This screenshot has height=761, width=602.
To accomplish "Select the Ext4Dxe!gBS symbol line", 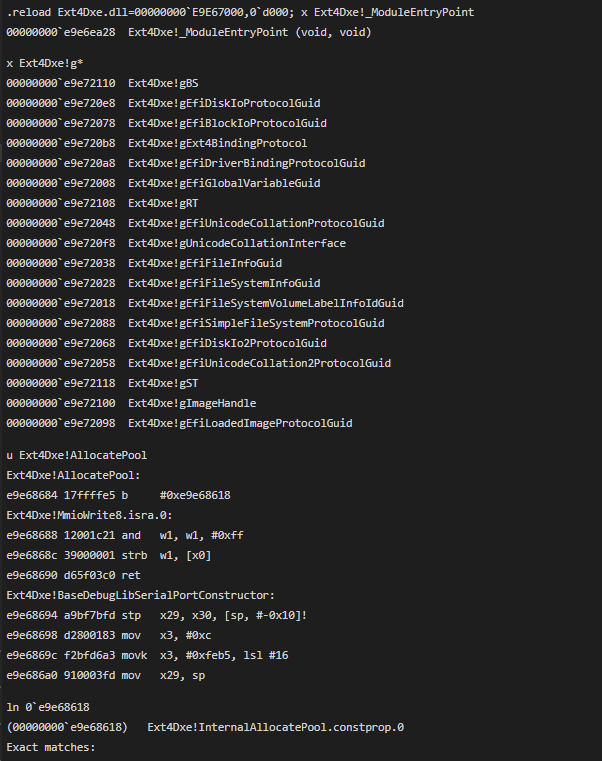I will 102,83.
